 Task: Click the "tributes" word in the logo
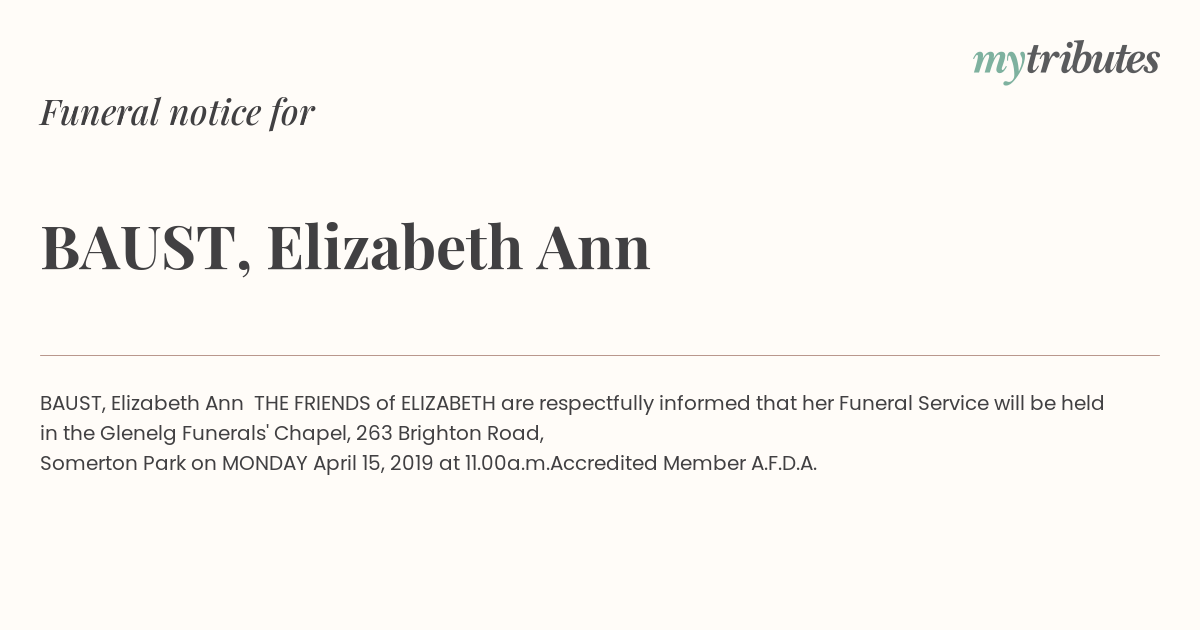pos(1092,59)
